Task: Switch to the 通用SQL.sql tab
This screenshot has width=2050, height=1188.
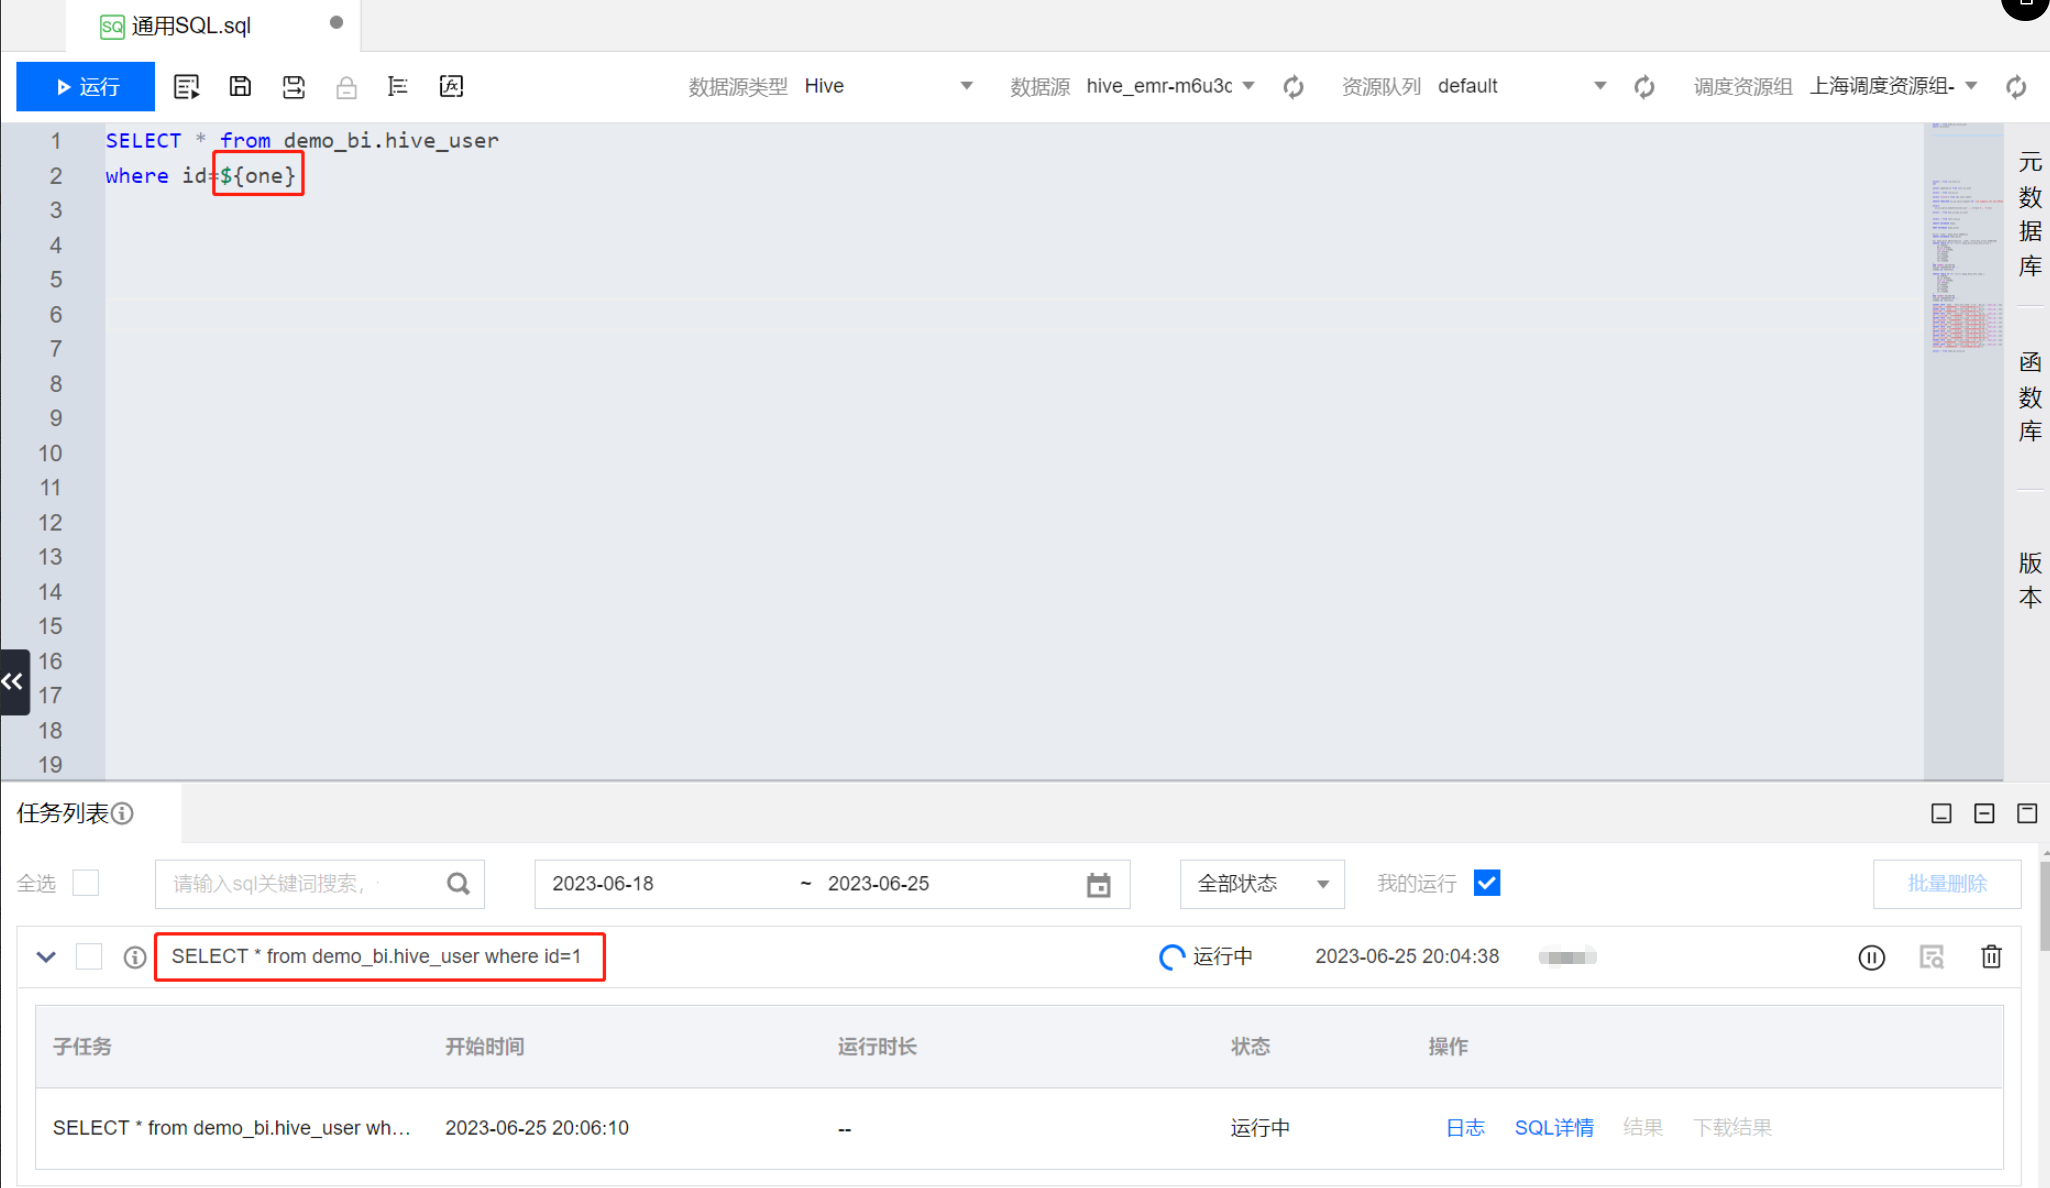Action: click(x=192, y=26)
